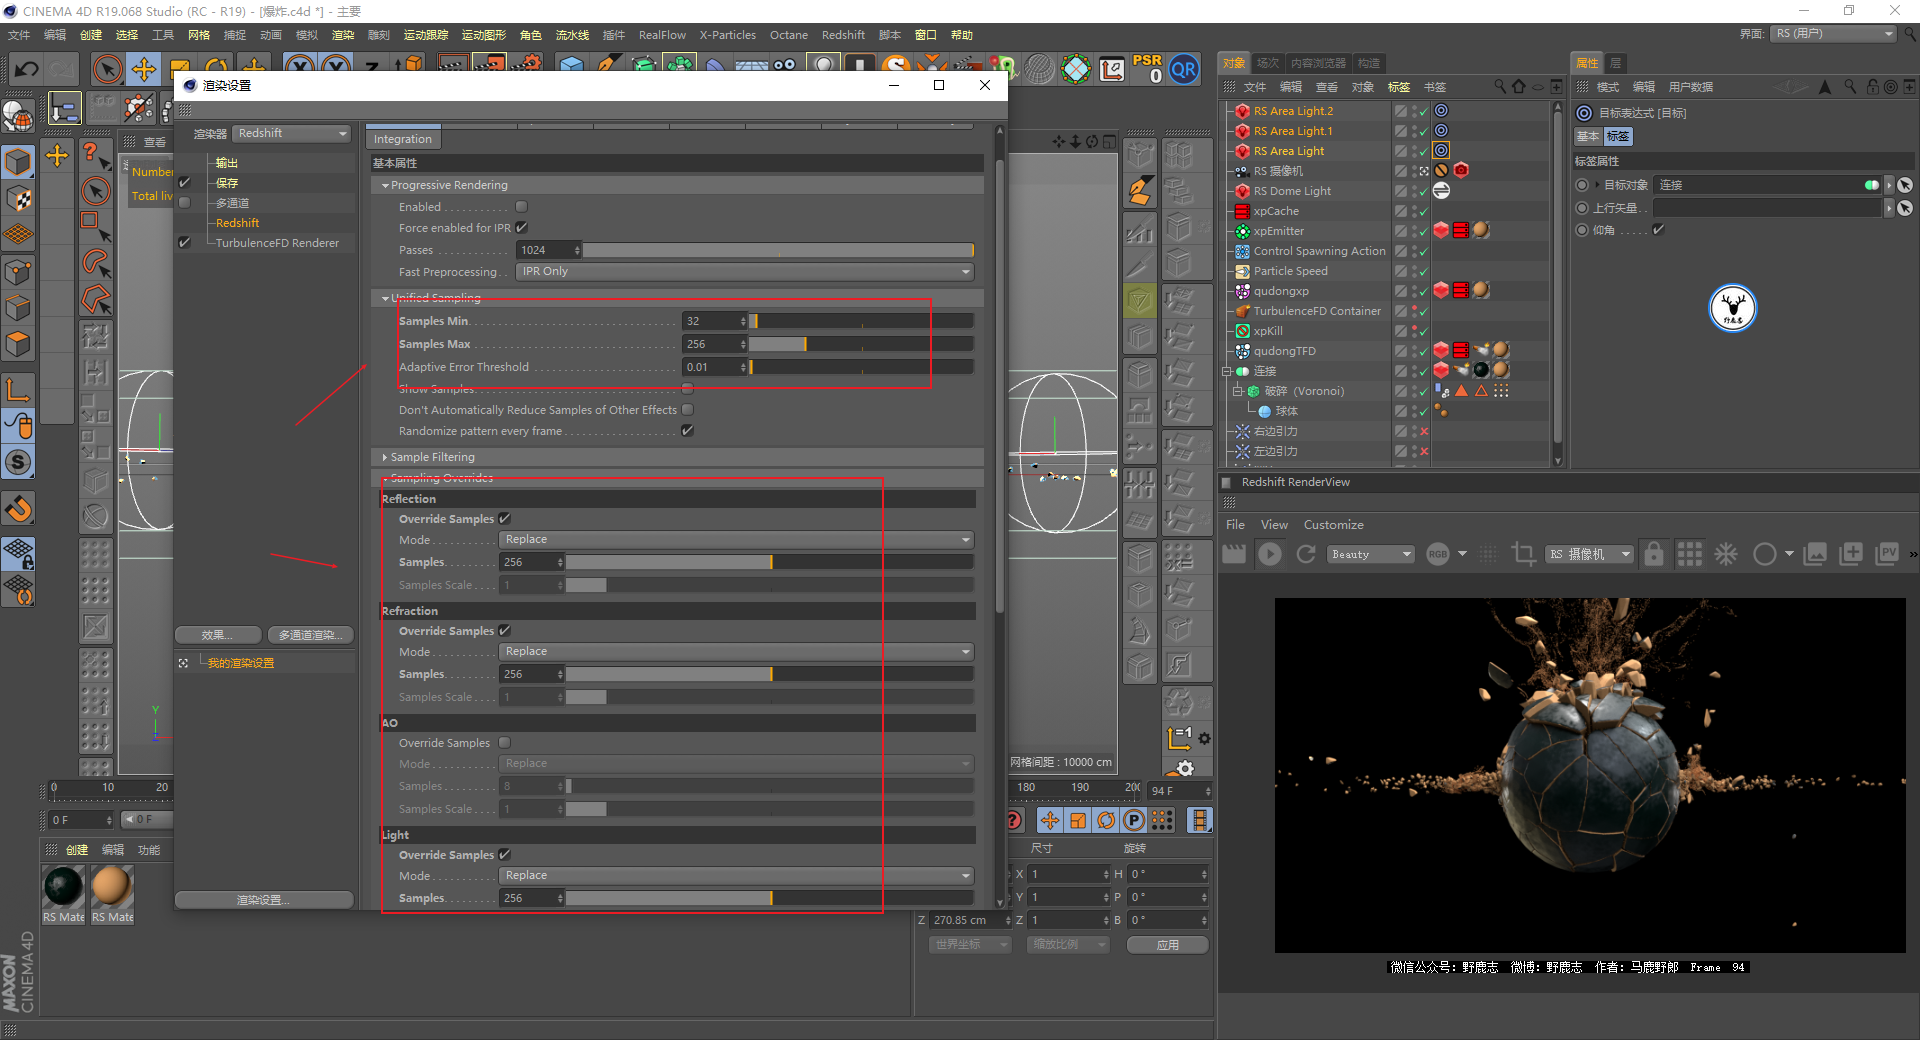Adjust the Samples Max slider
This screenshot has width=1920, height=1040.
click(862, 344)
